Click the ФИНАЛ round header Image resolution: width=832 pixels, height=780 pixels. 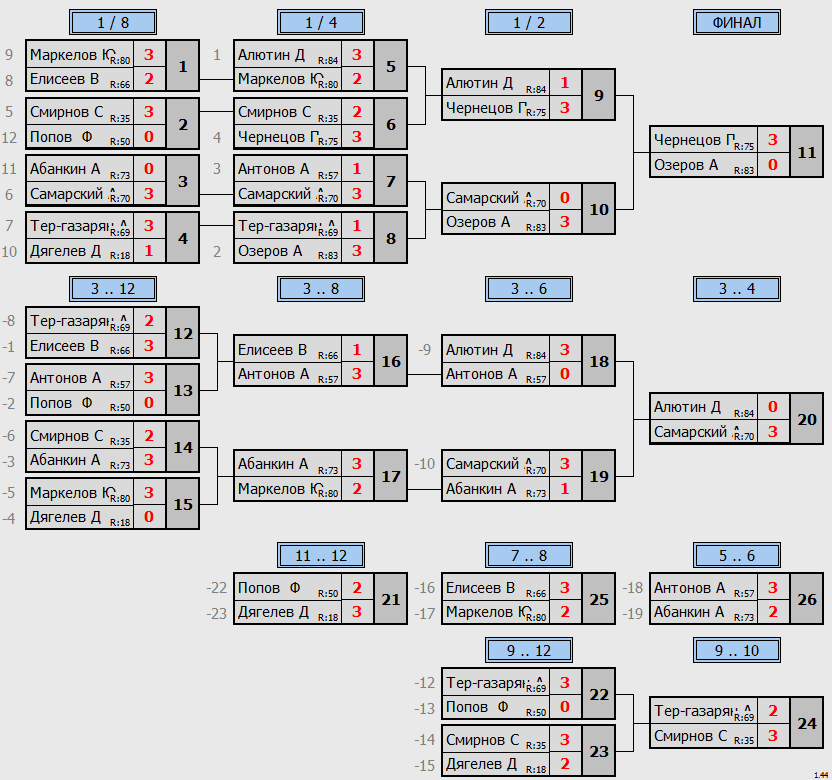click(x=736, y=22)
